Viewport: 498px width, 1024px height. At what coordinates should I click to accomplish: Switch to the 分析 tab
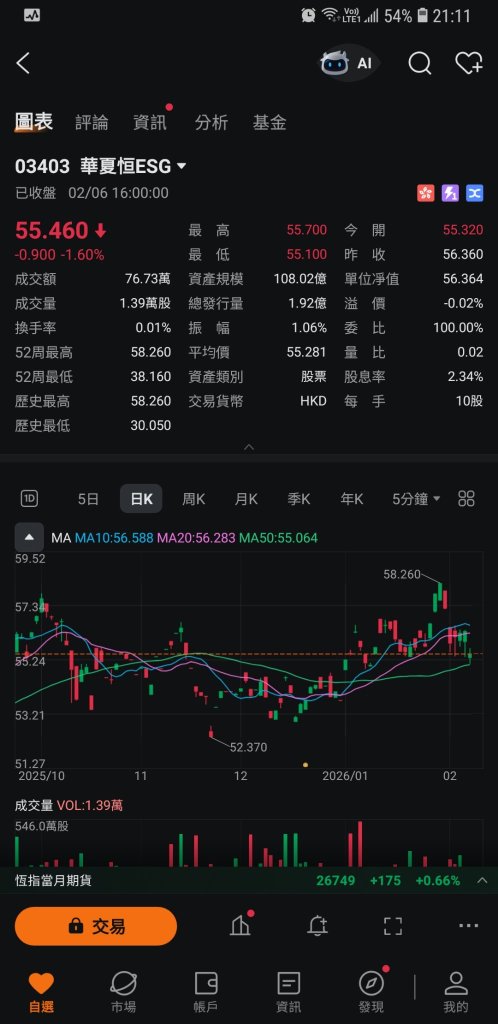coord(211,122)
